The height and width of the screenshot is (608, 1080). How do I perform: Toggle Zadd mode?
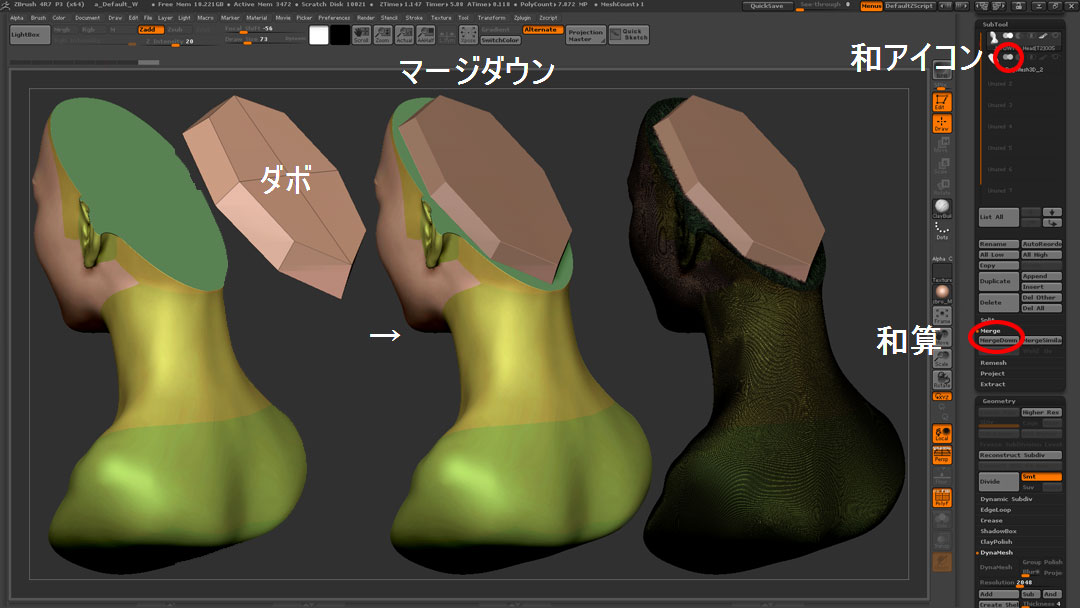tap(150, 30)
